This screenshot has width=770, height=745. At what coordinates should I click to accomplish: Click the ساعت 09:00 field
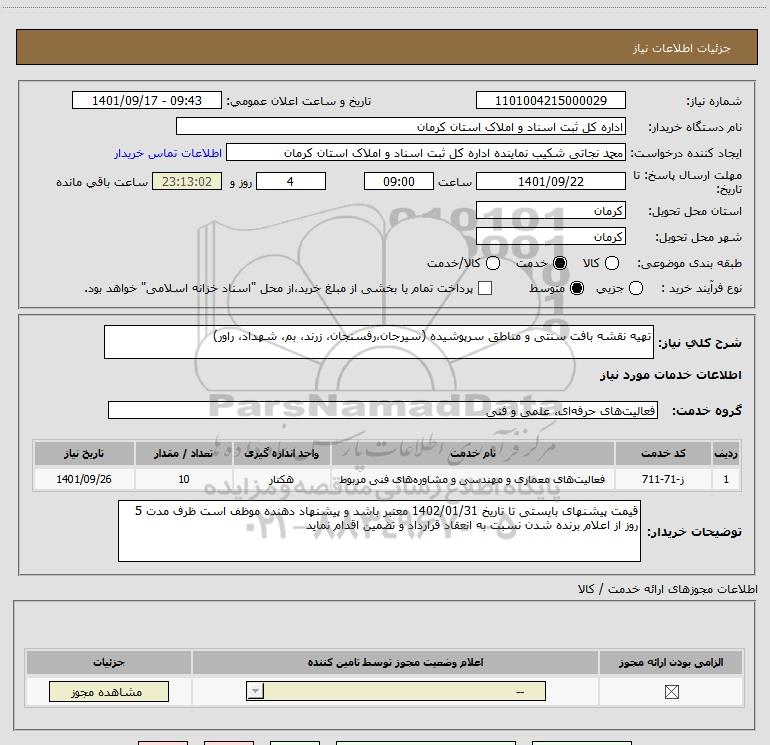pos(399,181)
